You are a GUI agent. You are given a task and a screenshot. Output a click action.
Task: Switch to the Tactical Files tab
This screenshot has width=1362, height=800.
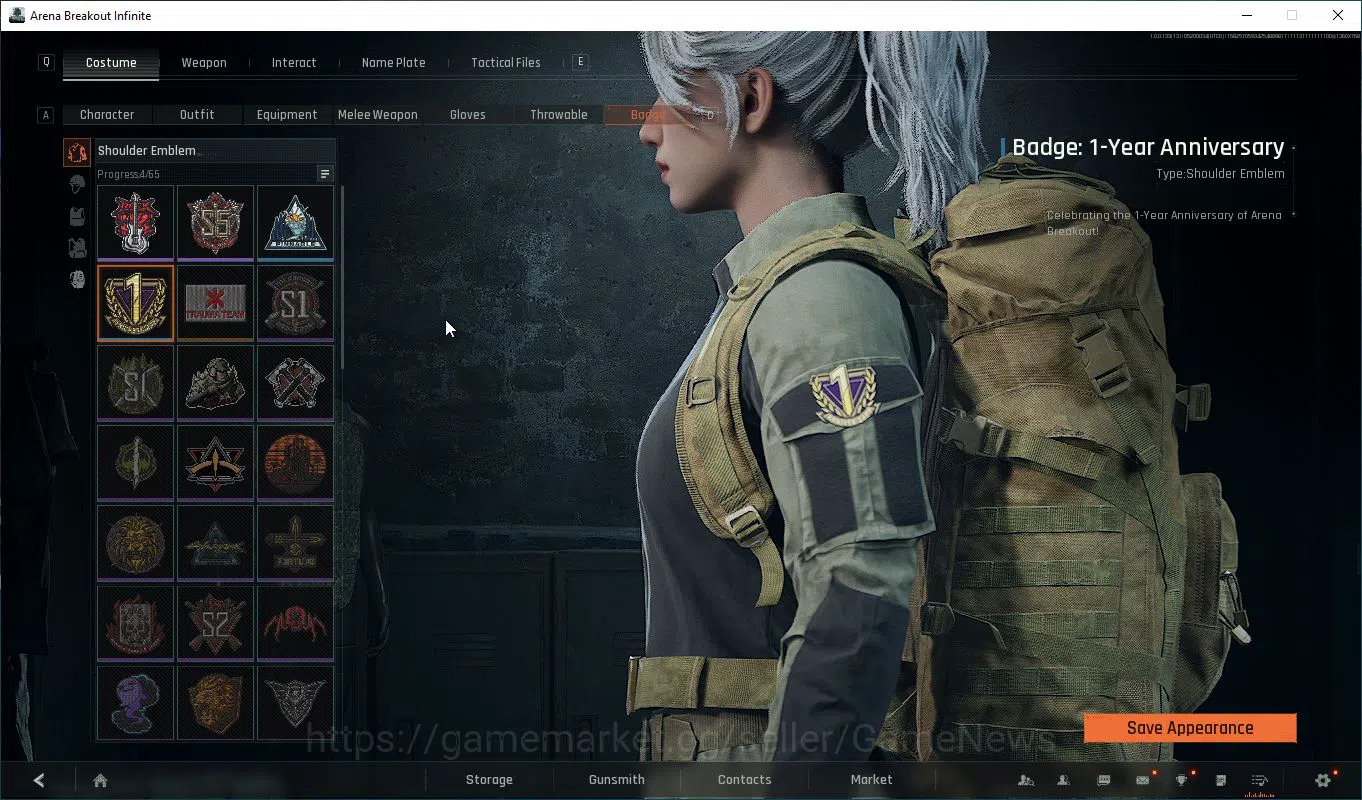pos(506,62)
